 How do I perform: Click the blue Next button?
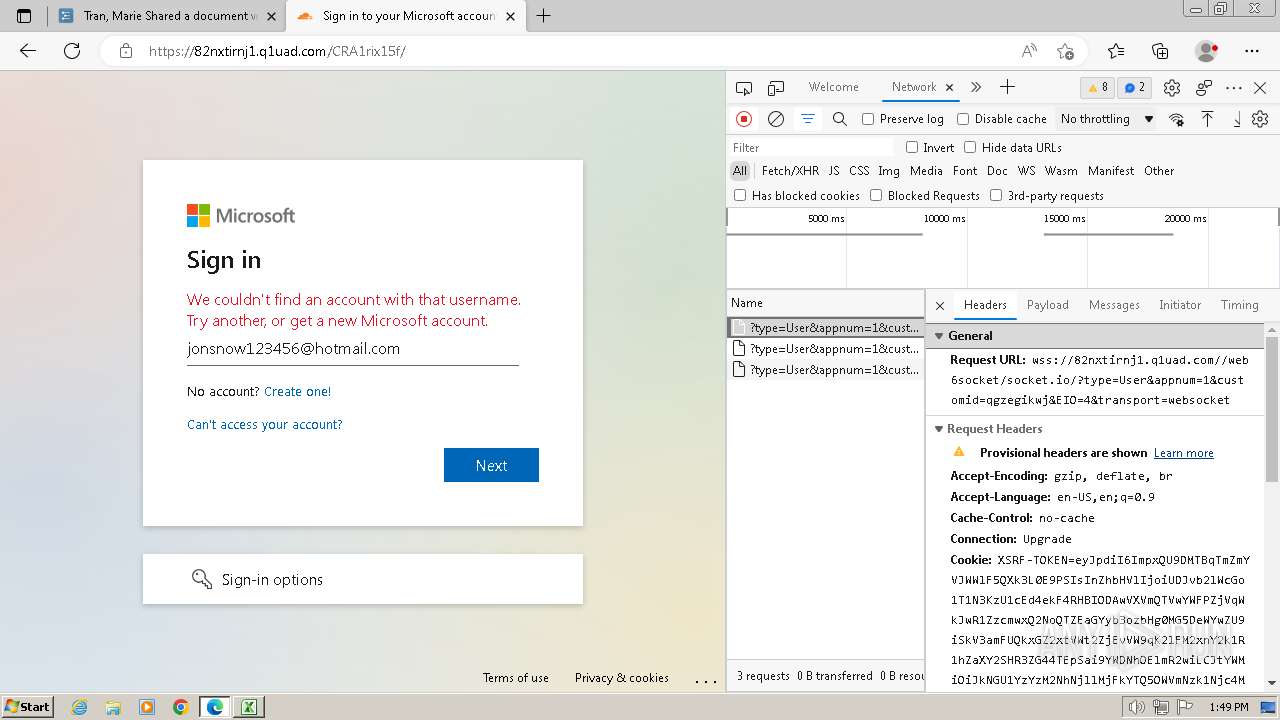tap(491, 465)
